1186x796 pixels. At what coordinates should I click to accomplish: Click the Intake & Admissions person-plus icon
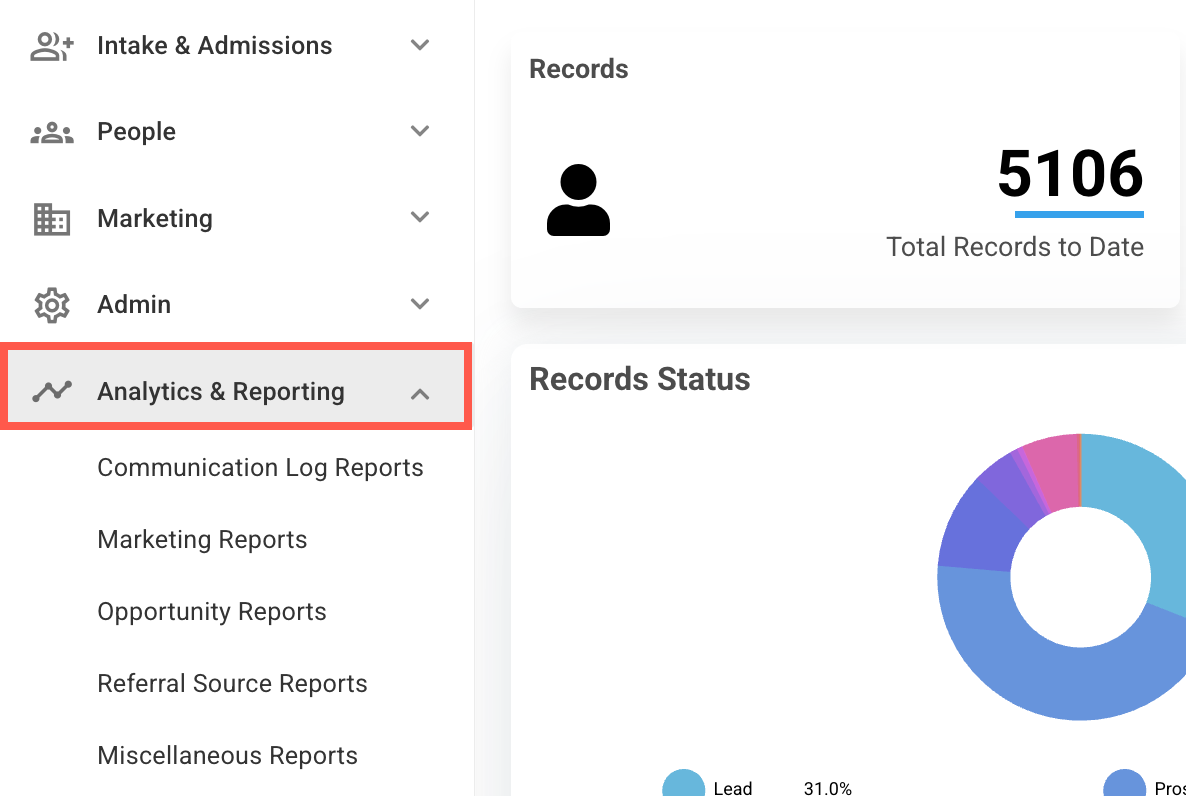coord(51,46)
